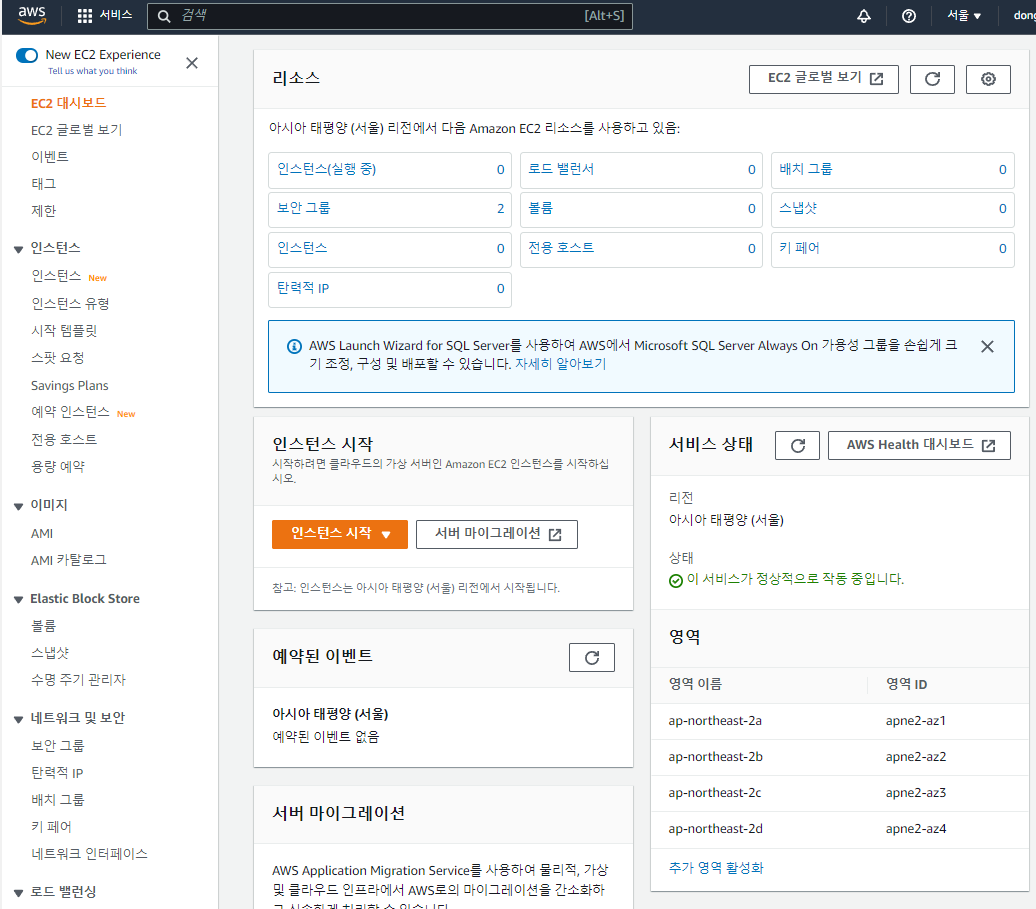Open 인스턴스 유형 in sidebar
Viewport: 1036px width, 909px height.
pos(70,304)
